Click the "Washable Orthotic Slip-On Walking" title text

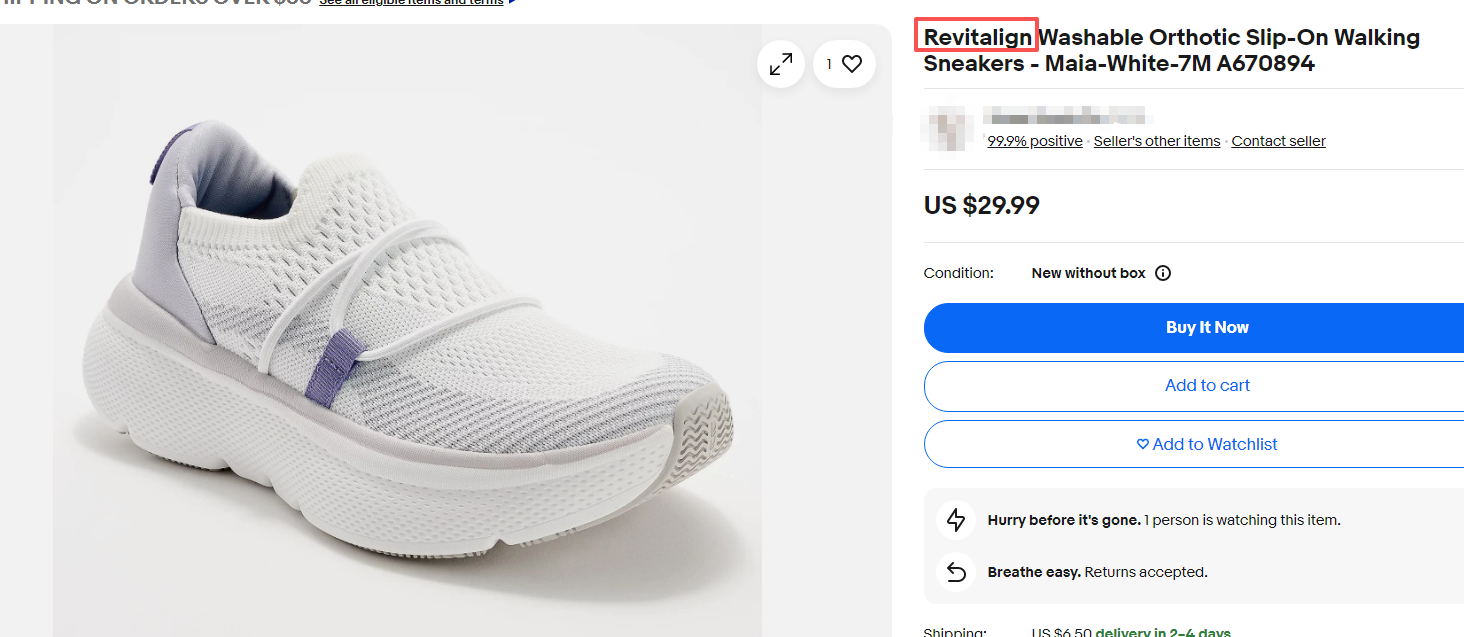tap(1229, 38)
